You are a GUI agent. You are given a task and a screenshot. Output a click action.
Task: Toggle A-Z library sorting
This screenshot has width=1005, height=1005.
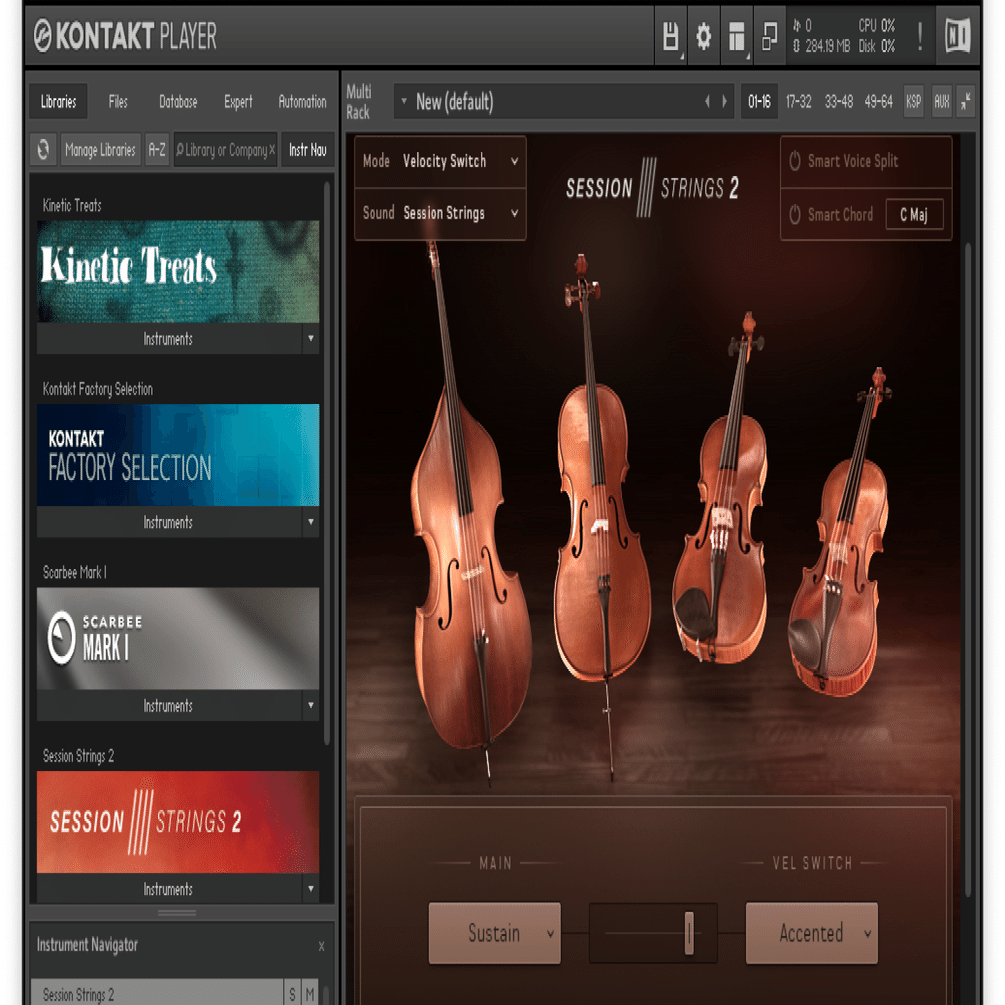click(157, 150)
